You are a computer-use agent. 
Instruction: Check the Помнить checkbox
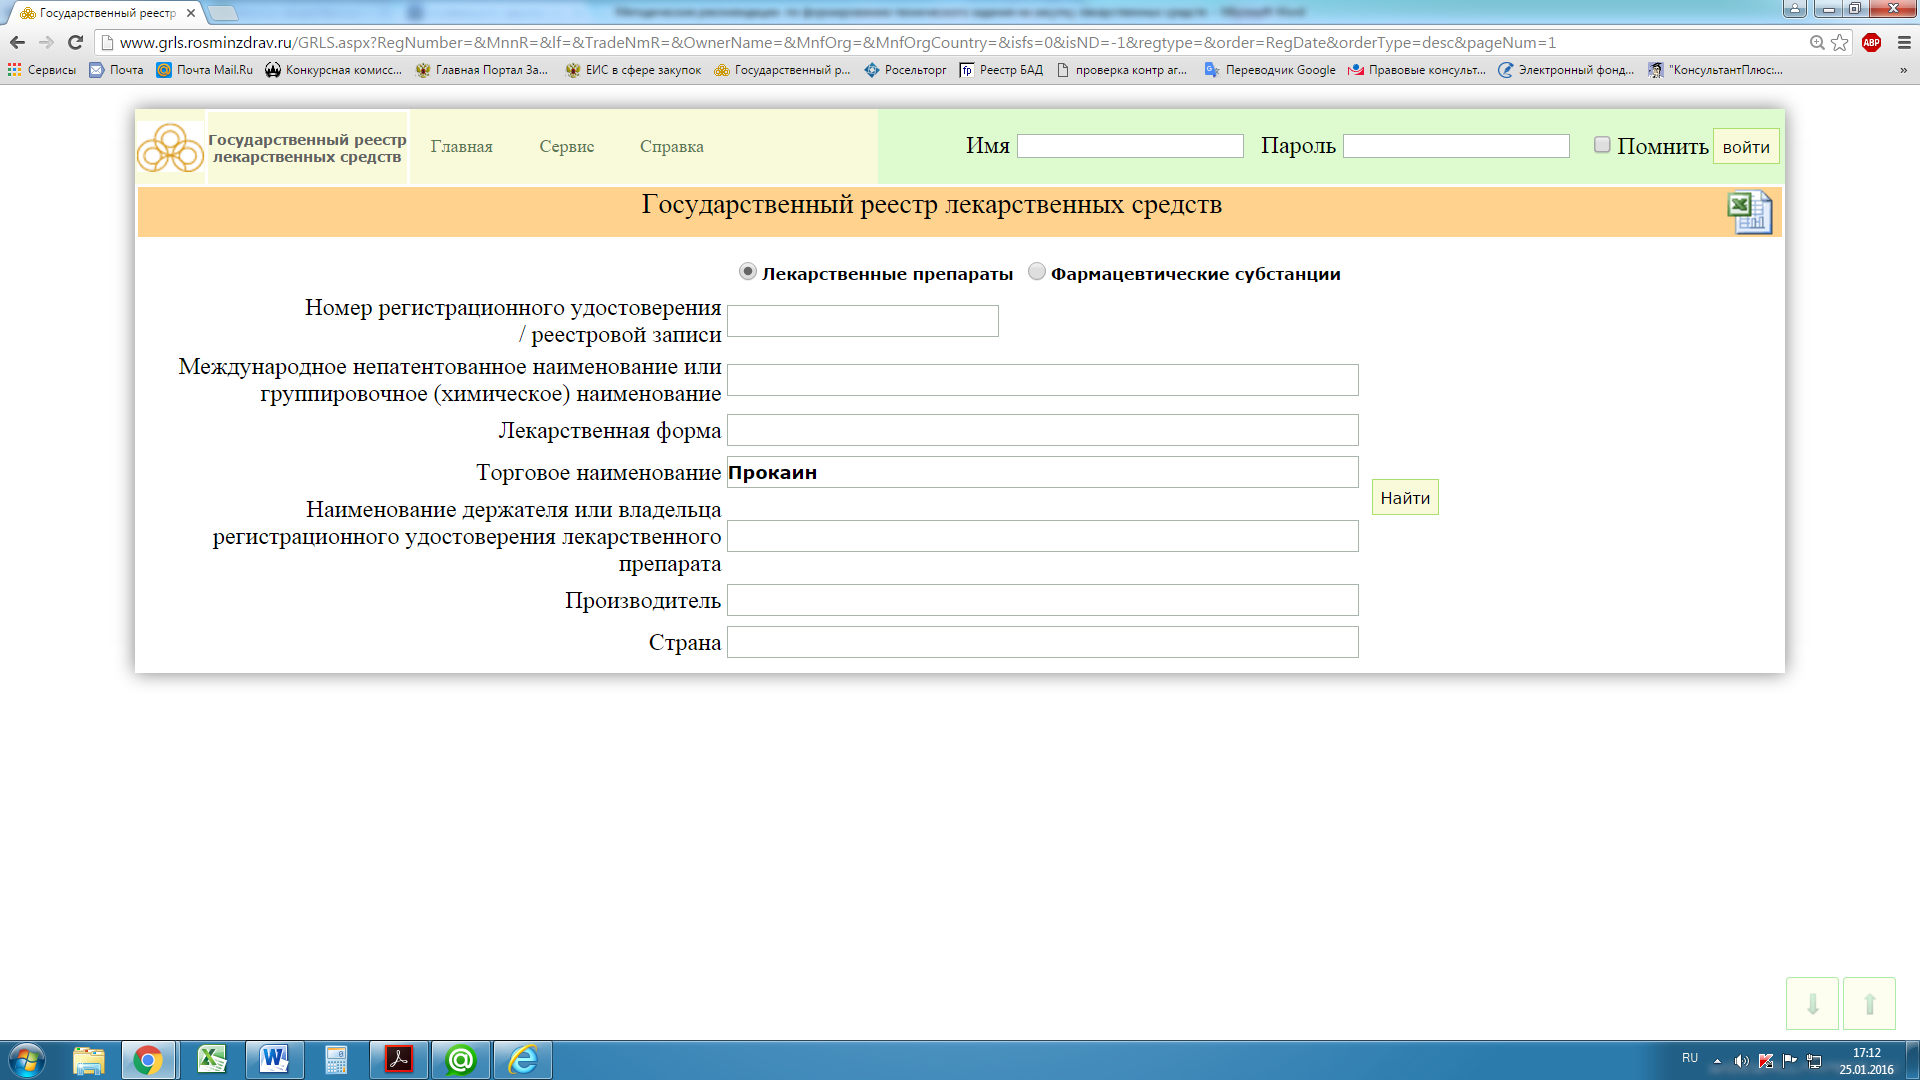[1602, 145]
